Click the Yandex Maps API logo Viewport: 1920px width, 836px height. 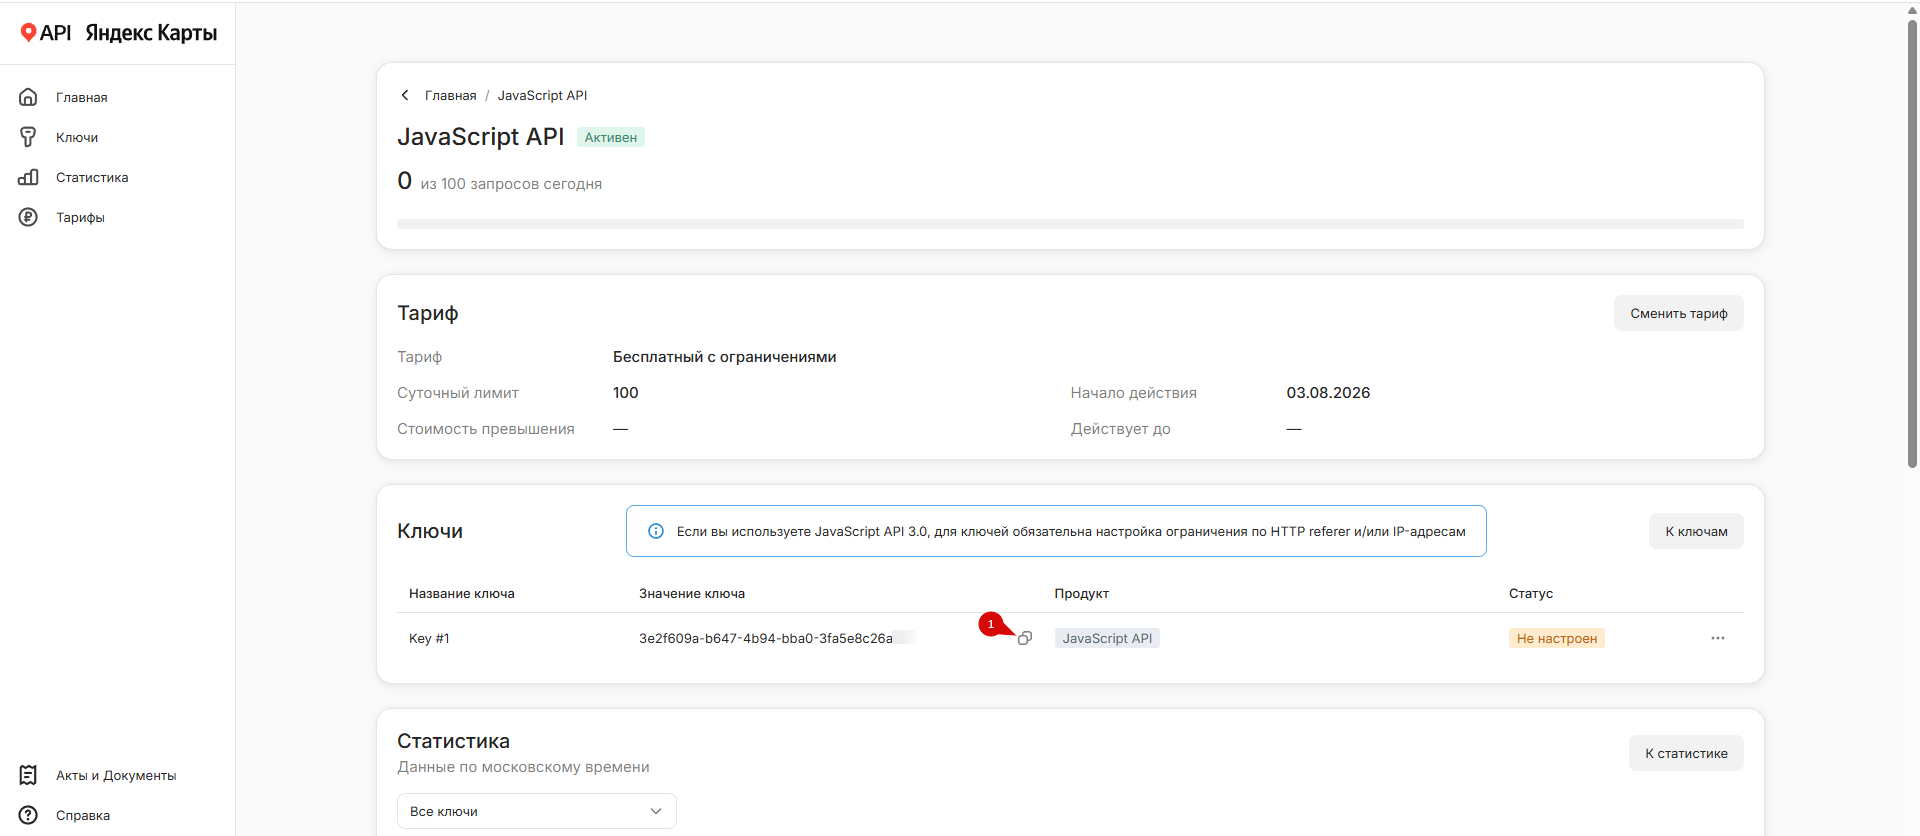[x=118, y=33]
